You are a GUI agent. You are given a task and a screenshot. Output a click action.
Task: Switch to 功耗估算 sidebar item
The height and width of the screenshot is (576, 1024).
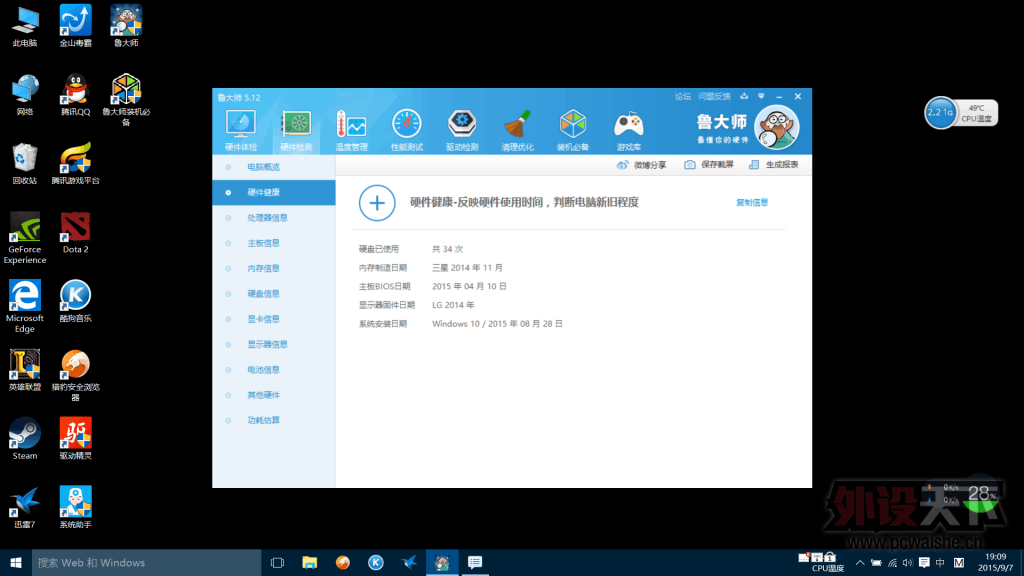pyautogui.click(x=263, y=420)
